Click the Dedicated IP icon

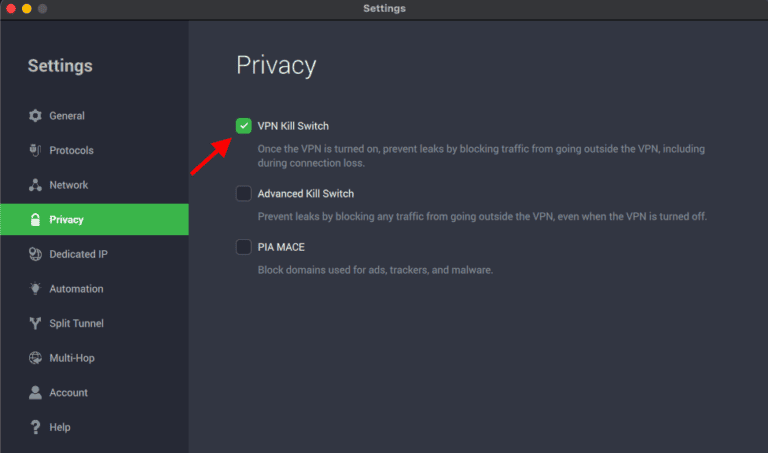coord(35,254)
